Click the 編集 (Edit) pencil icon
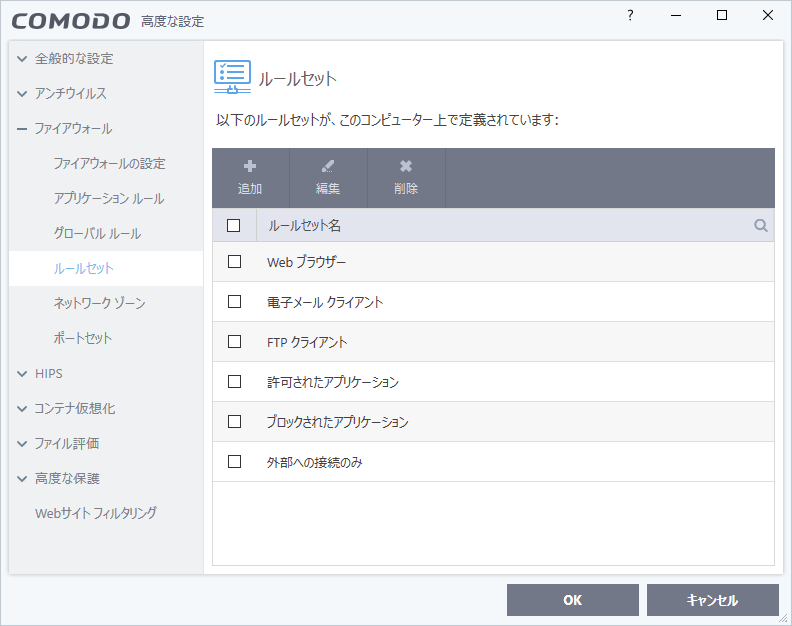Screen dimensions: 792x626 tap(328, 167)
